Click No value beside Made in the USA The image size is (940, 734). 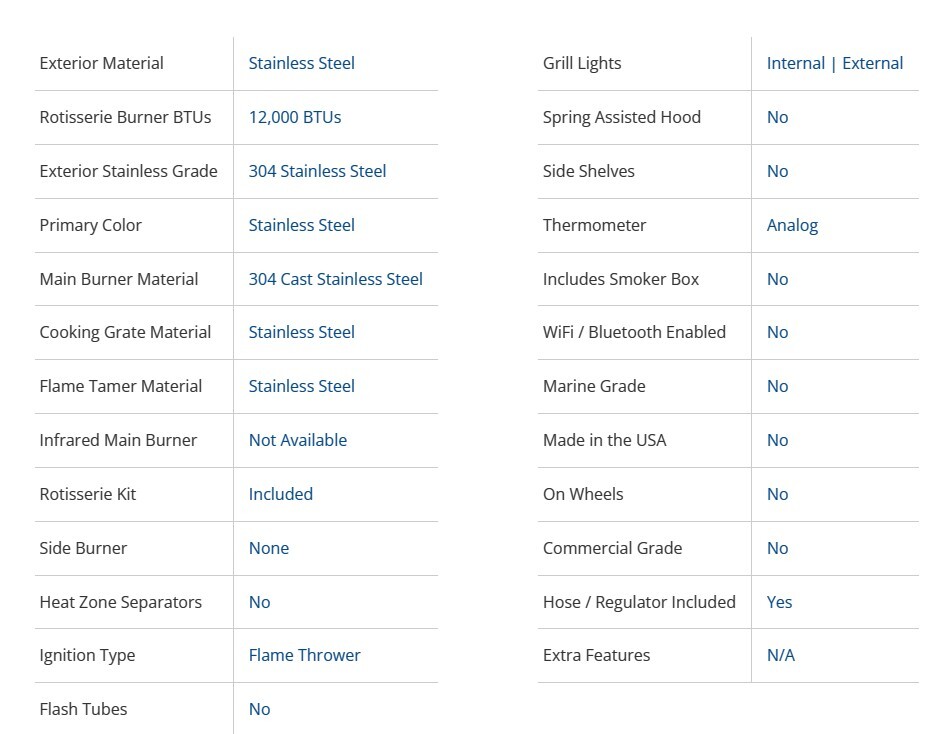coord(777,440)
